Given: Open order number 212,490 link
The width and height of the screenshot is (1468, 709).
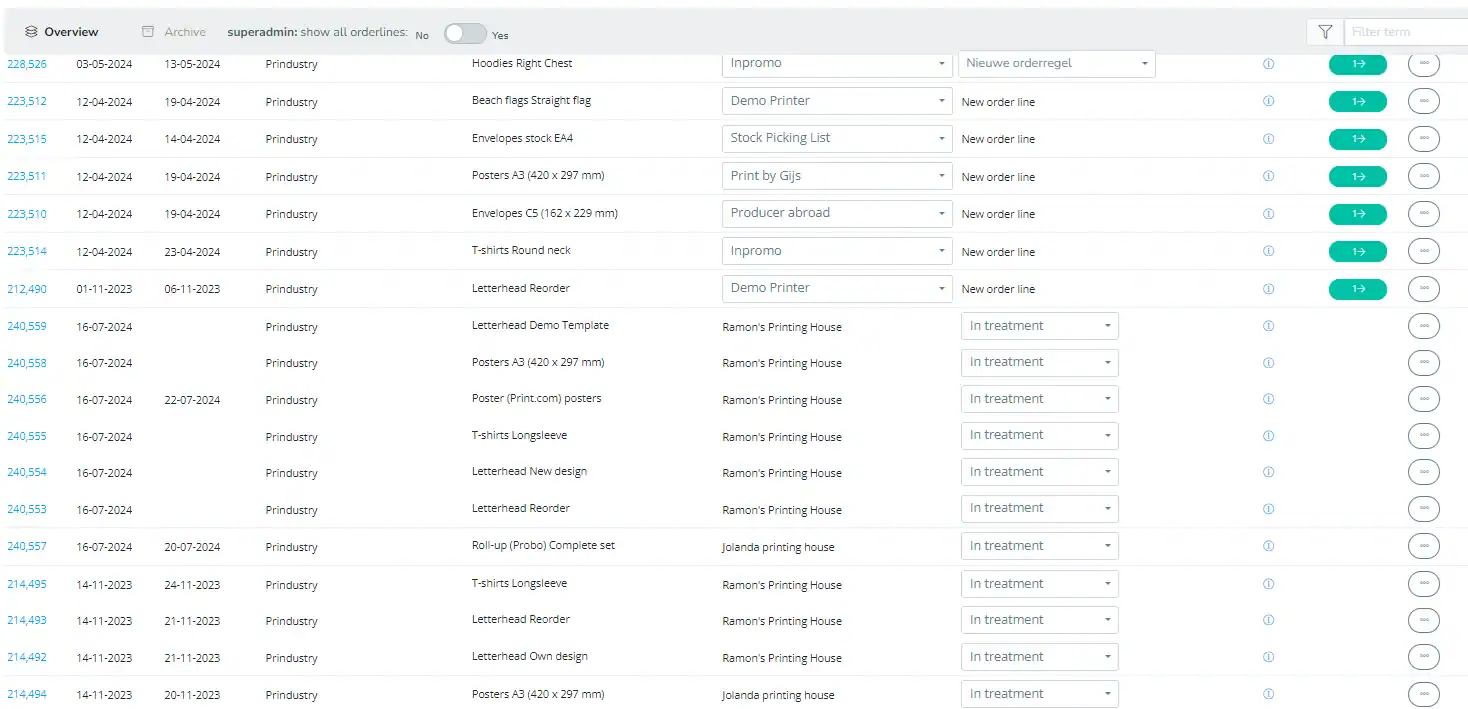Looking at the screenshot, I should tap(27, 289).
